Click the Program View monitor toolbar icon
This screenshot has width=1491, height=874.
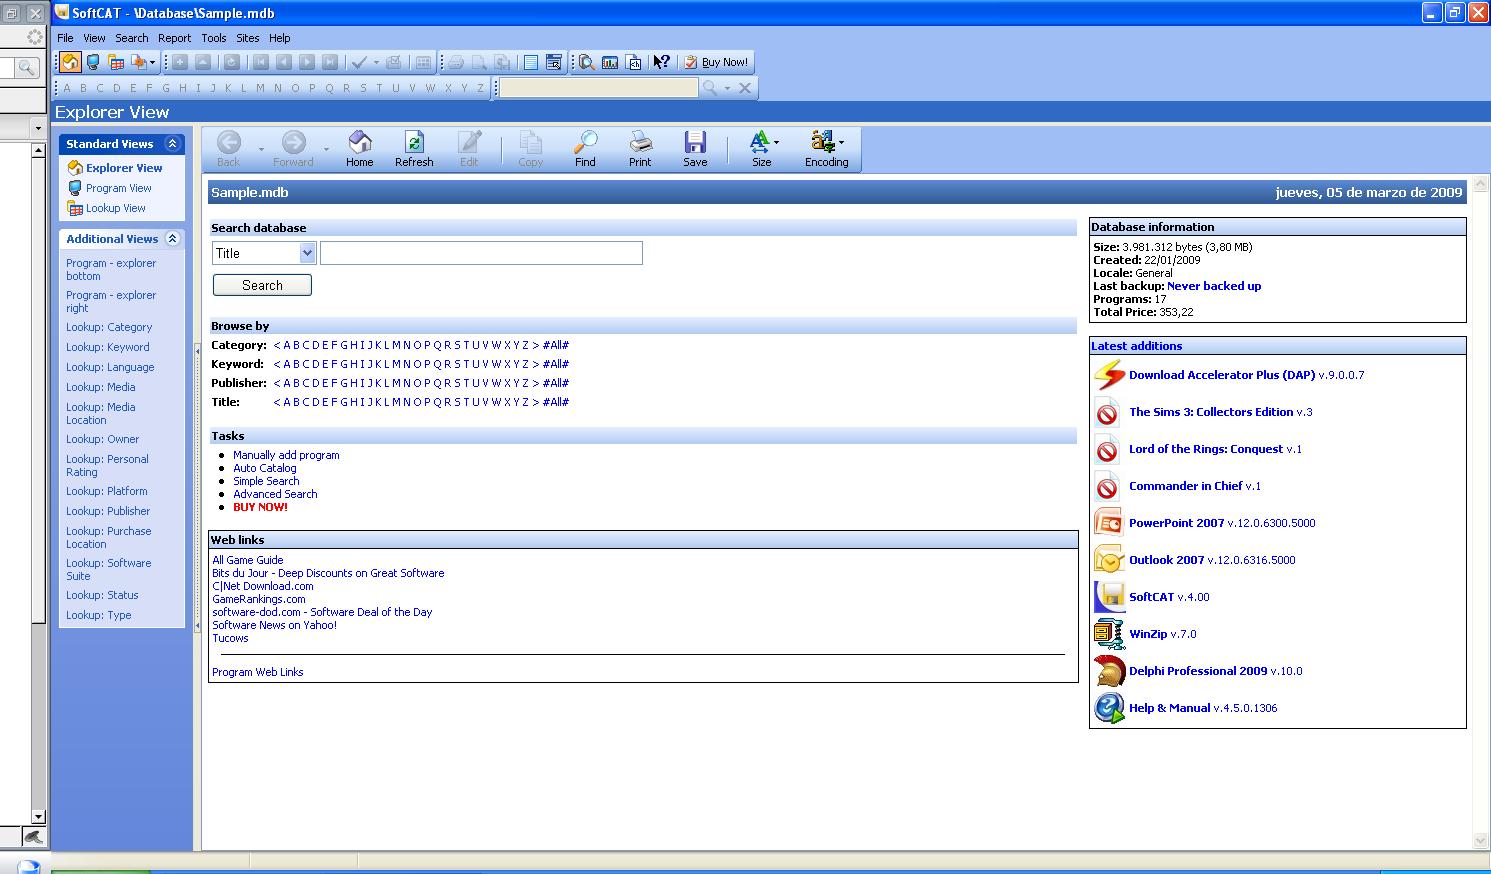93,62
